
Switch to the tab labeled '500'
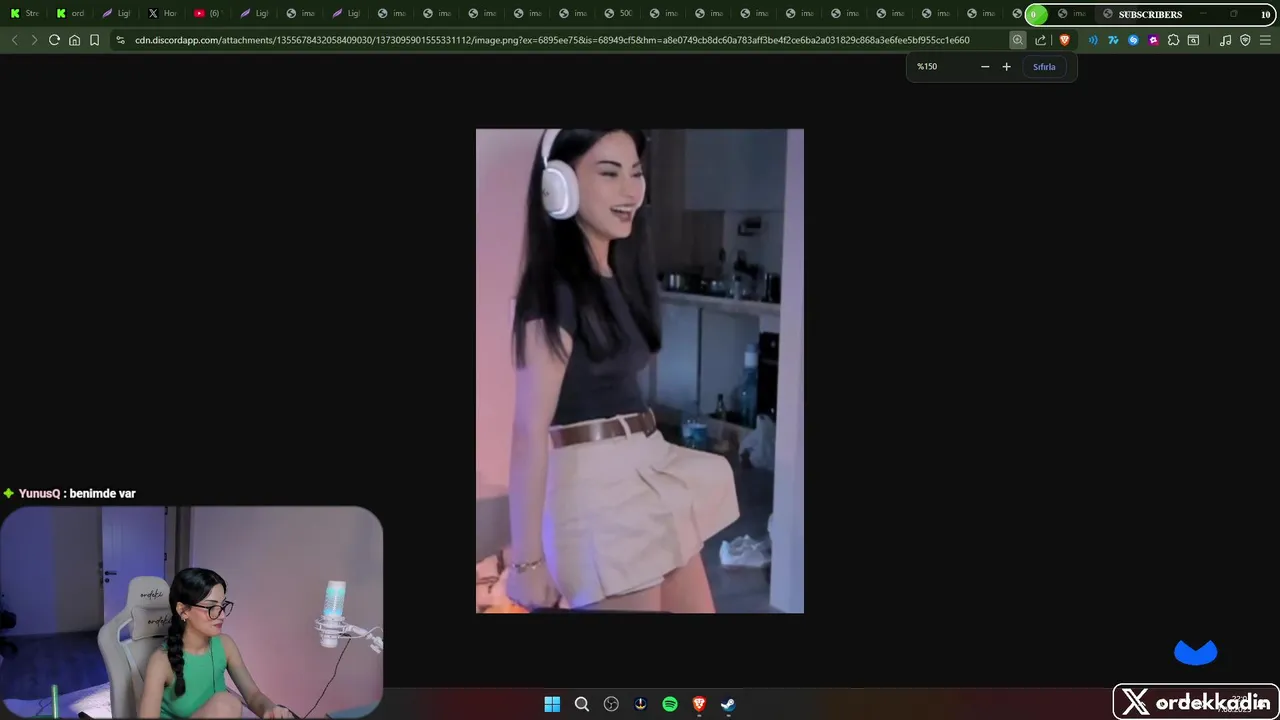click(x=620, y=13)
